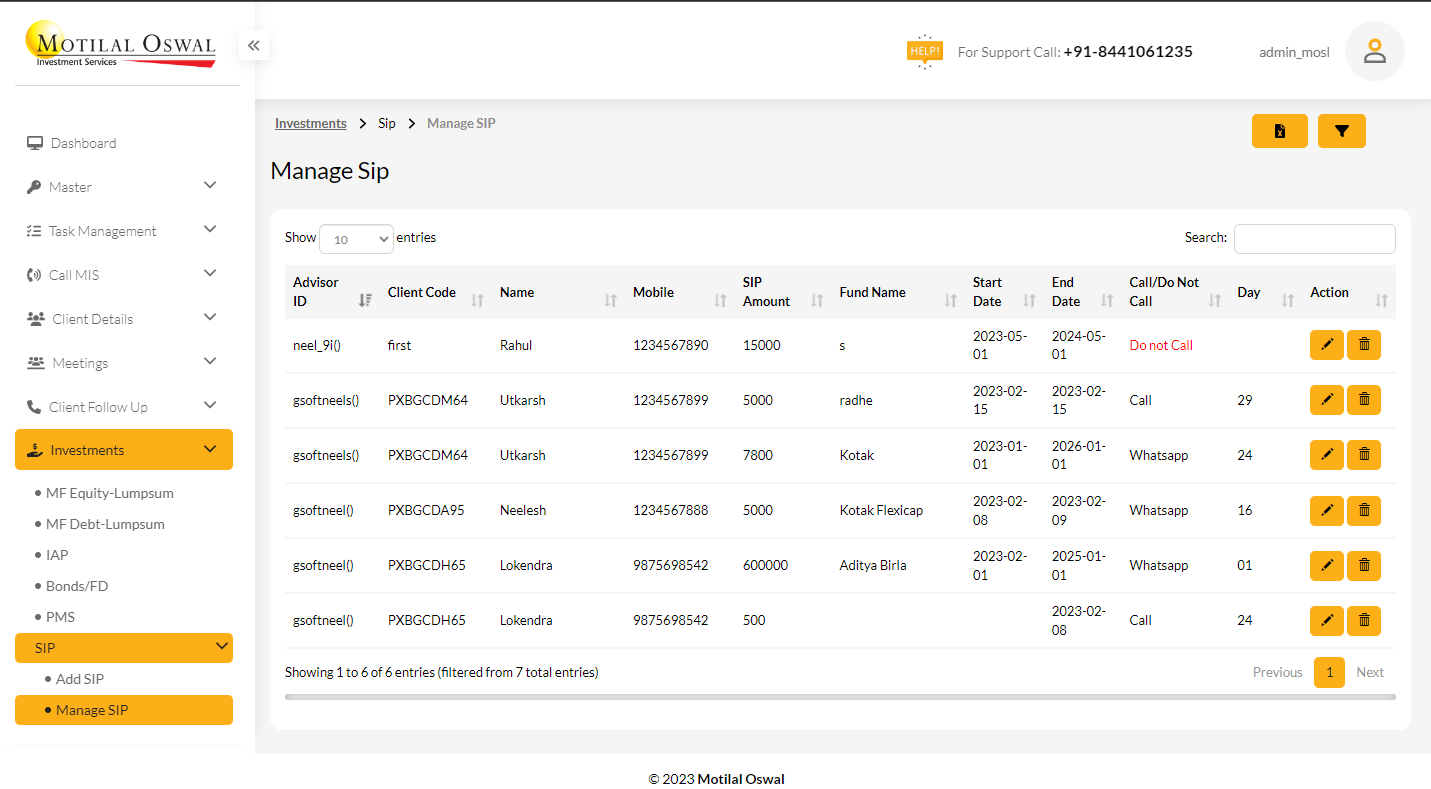Viewport: 1431px width, 789px height.
Task: Delete the Rahul SIP row
Action: pyautogui.click(x=1364, y=345)
